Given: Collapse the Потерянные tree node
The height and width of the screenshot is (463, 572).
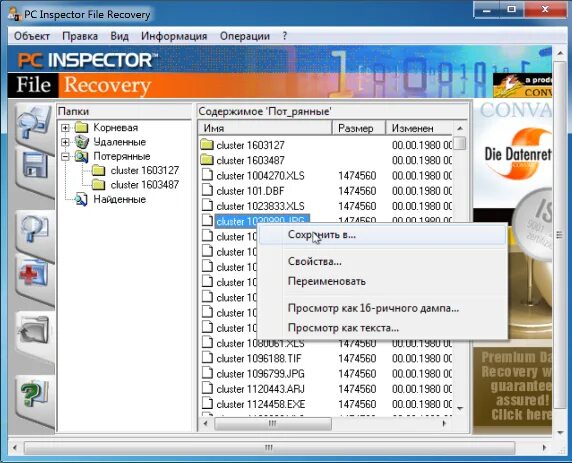Looking at the screenshot, I should [65, 157].
